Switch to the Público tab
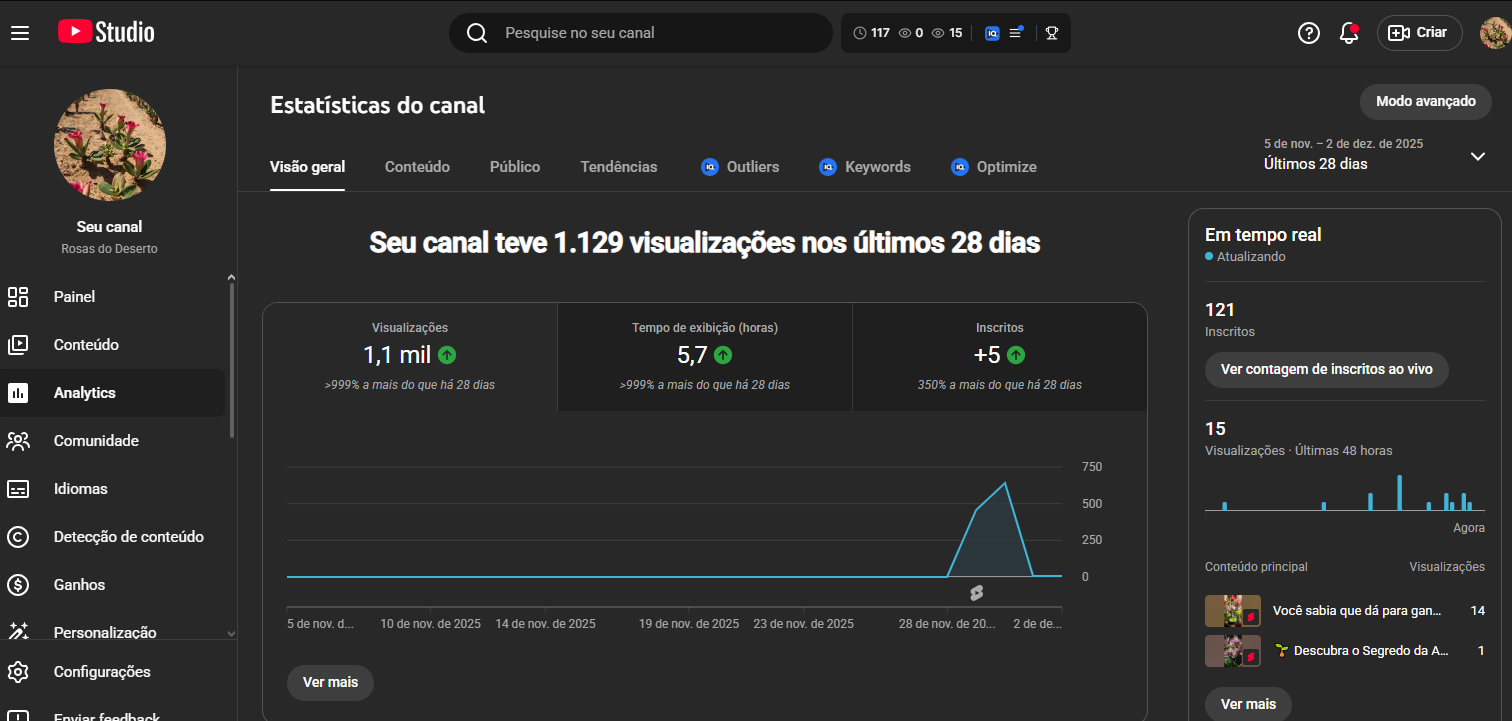Screen dimensions: 1512x721 [x=515, y=167]
